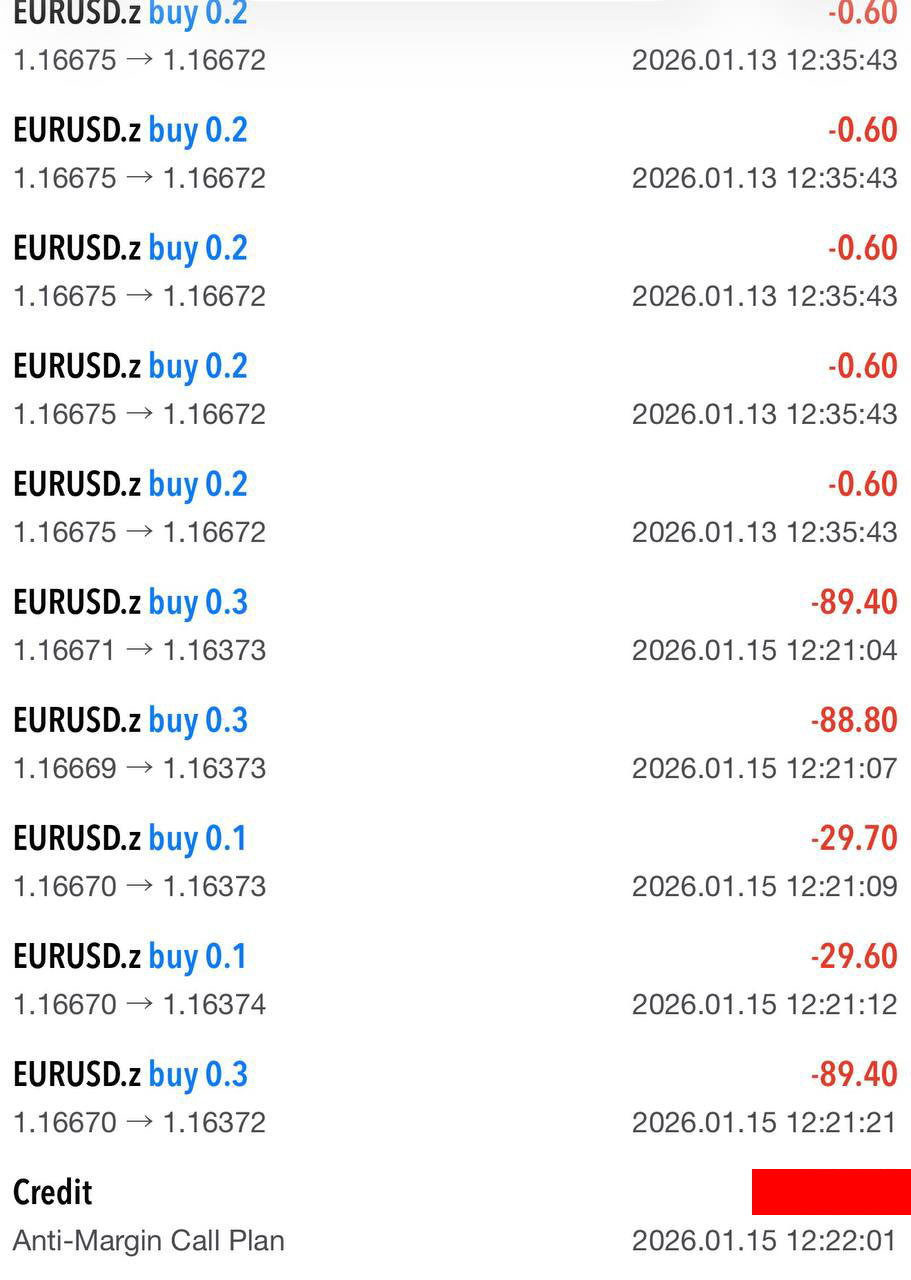Click the EURUSD.z buy 0.1 title losing -29.70
Viewport: 911px width, 1280px height.
coord(130,838)
